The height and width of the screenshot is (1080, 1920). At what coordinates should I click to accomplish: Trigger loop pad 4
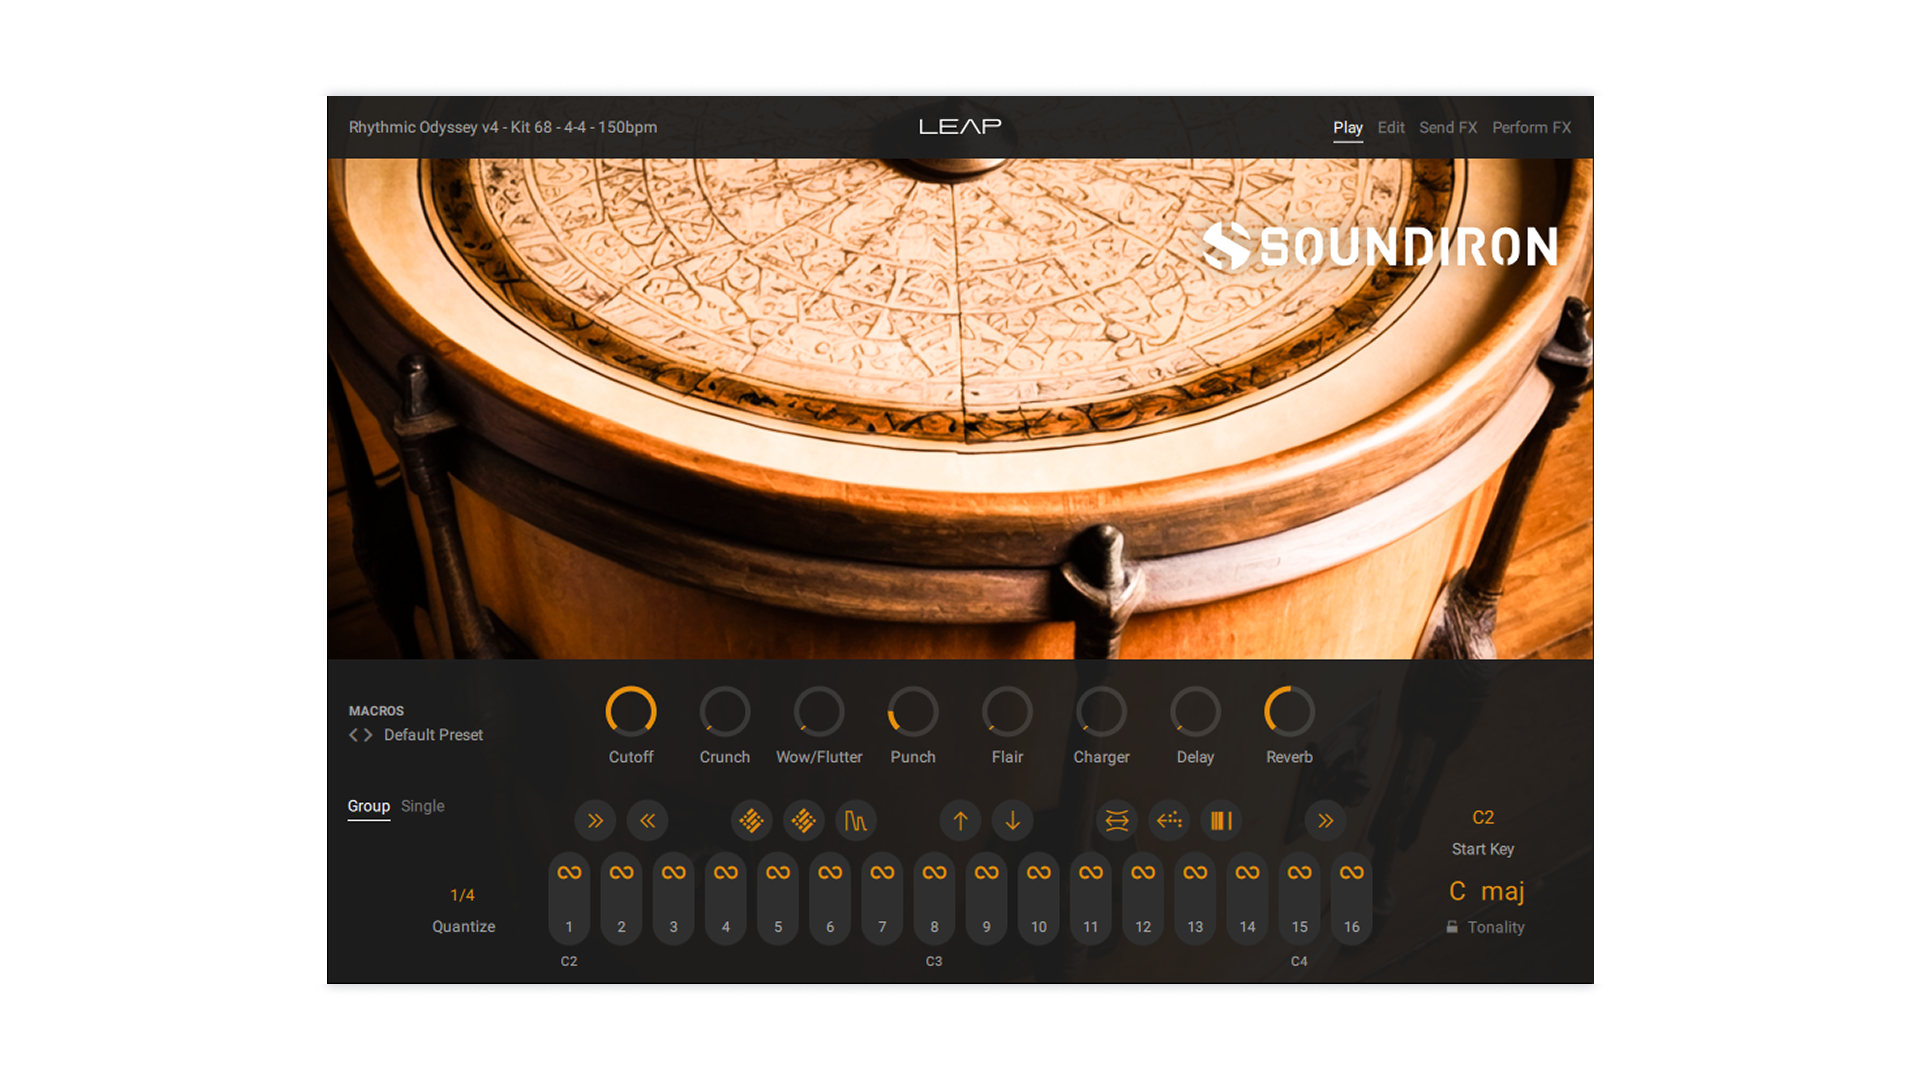[x=726, y=899]
